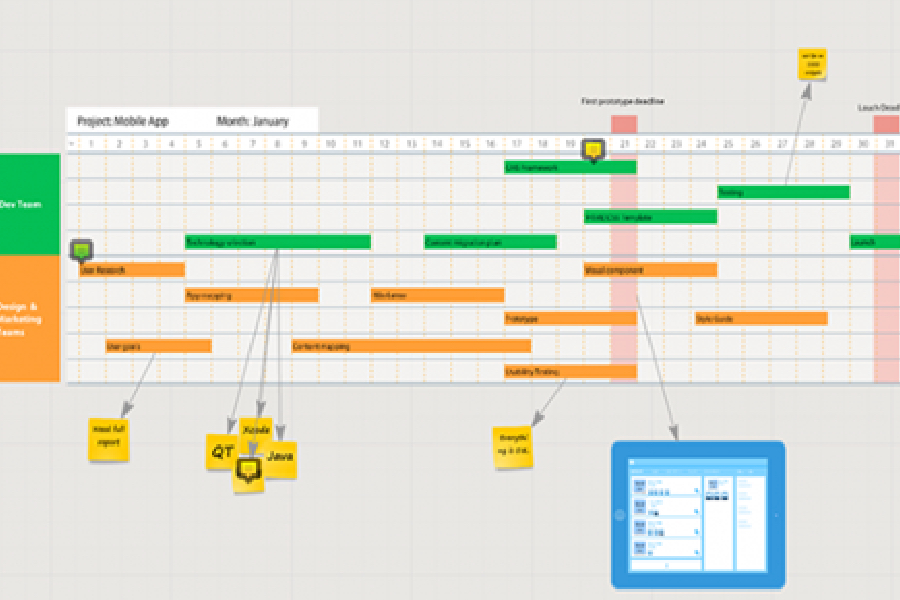The height and width of the screenshot is (600, 900).
Task: Click day 30 in the calendar header
Action: 863,144
